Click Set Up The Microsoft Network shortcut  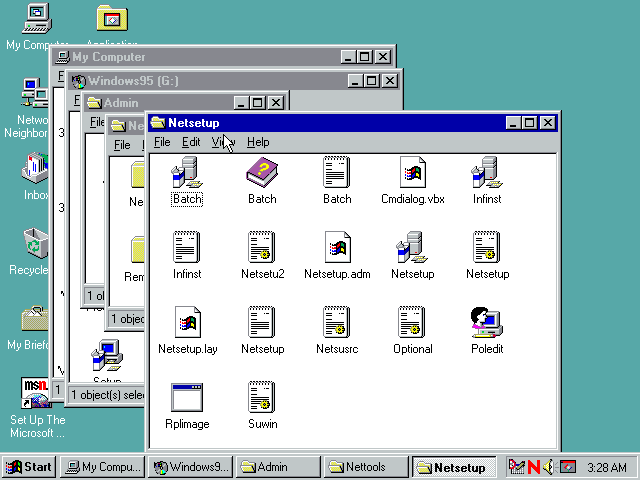pos(36,393)
